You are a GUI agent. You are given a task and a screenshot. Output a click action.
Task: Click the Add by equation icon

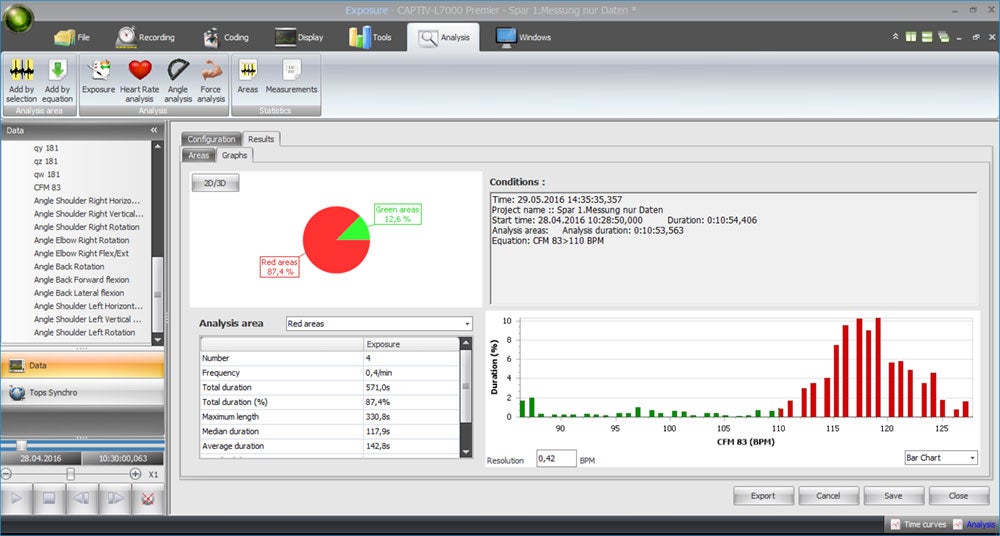[58, 72]
